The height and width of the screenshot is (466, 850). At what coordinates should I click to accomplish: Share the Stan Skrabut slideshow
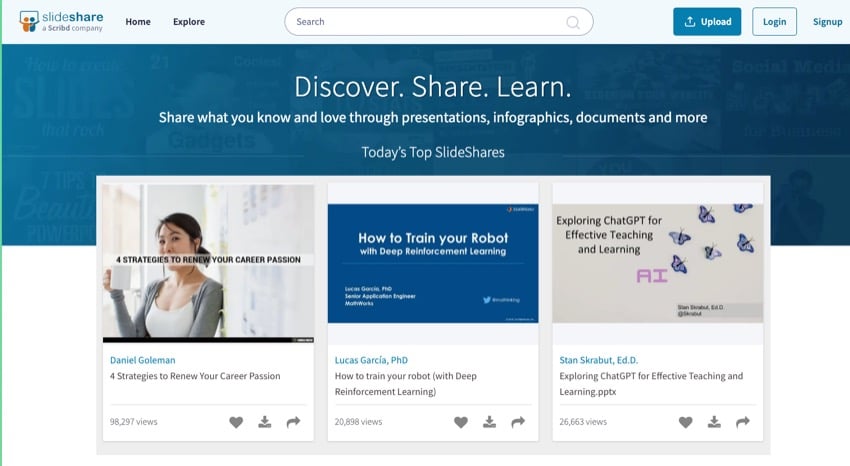click(x=743, y=422)
